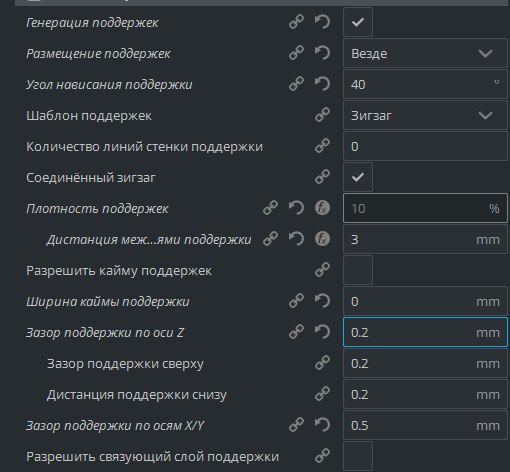Click reset arrow for Зазор по осям X/Y
Screen dimensions: 510x472
[x=322, y=425]
